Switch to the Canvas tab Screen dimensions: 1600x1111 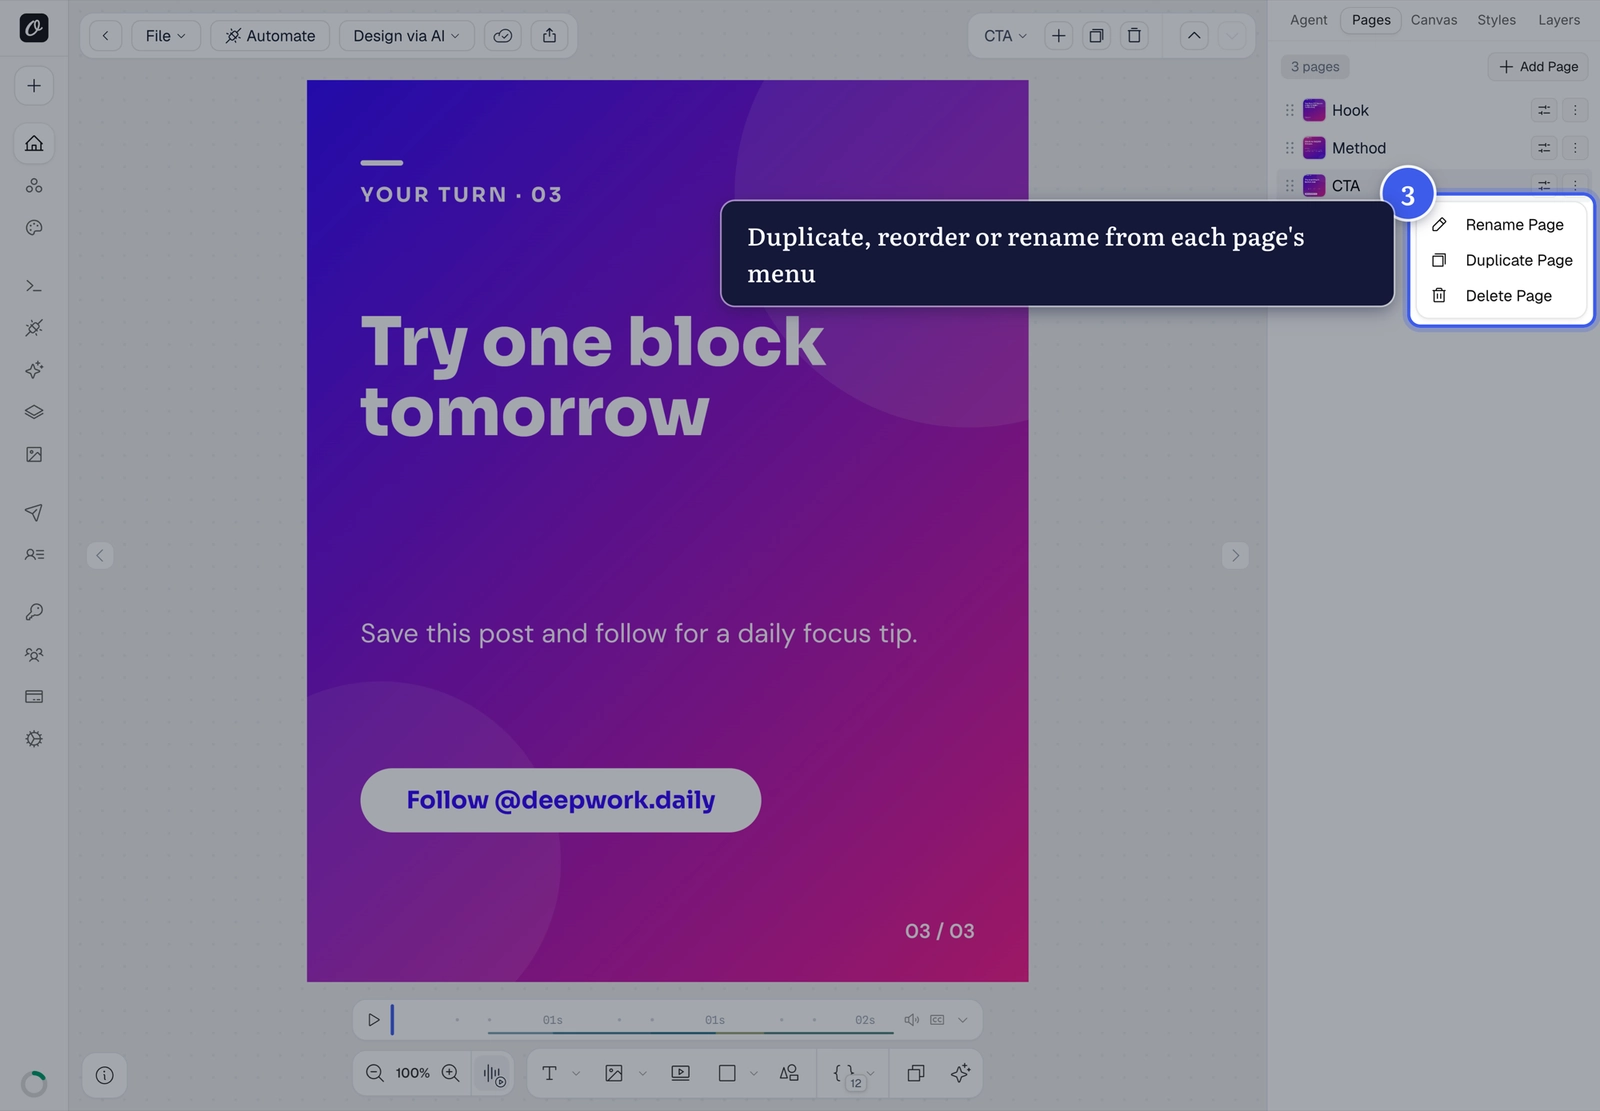[x=1434, y=20]
